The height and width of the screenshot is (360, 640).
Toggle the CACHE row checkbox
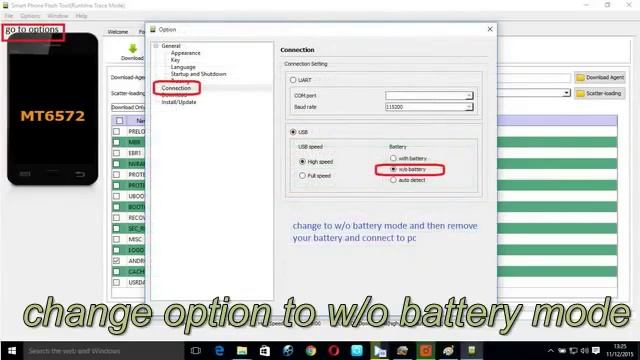[x=117, y=271]
